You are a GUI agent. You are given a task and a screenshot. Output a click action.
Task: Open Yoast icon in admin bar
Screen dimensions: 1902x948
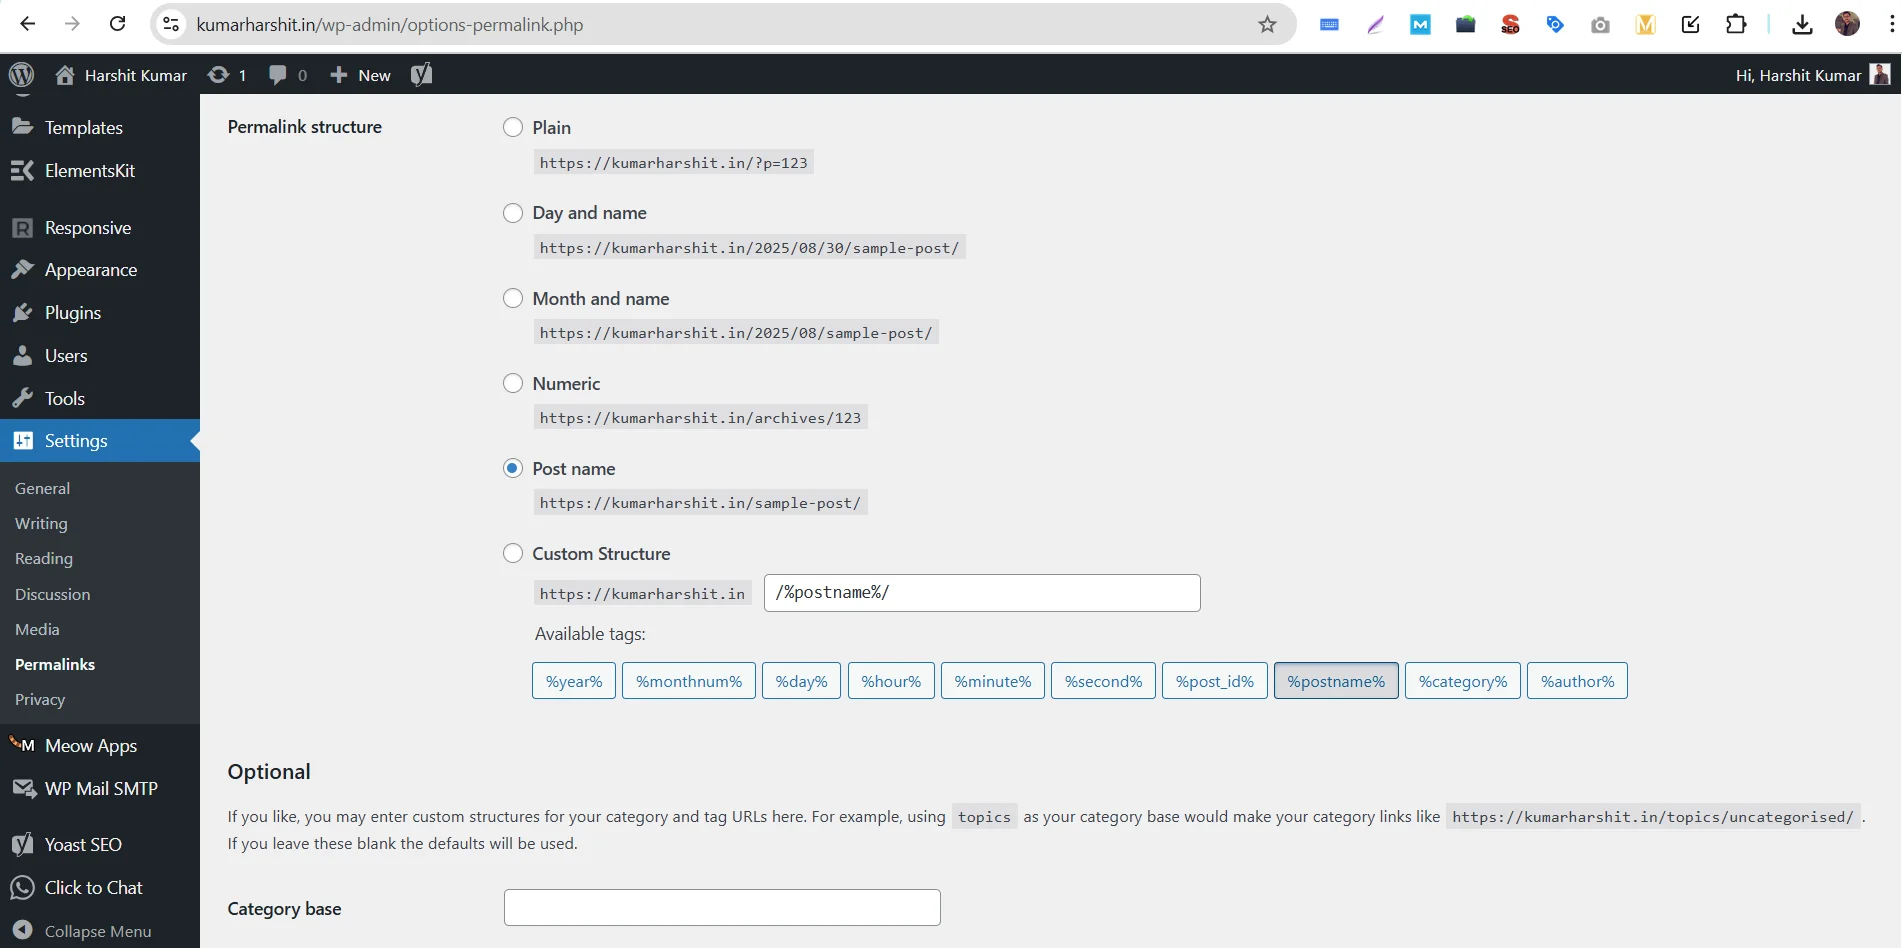pos(421,75)
